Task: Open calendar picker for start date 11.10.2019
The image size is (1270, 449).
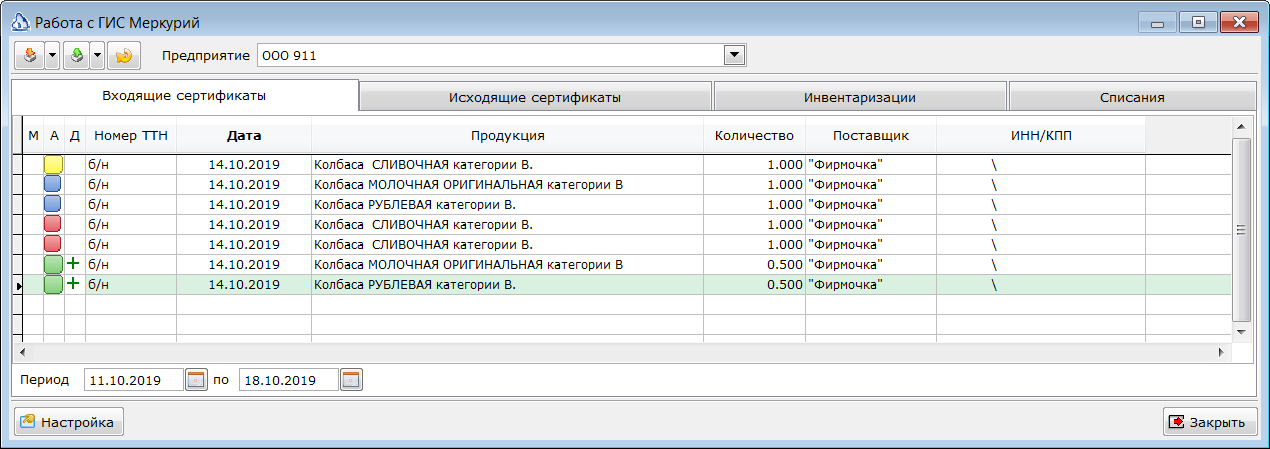Action: coord(196,380)
